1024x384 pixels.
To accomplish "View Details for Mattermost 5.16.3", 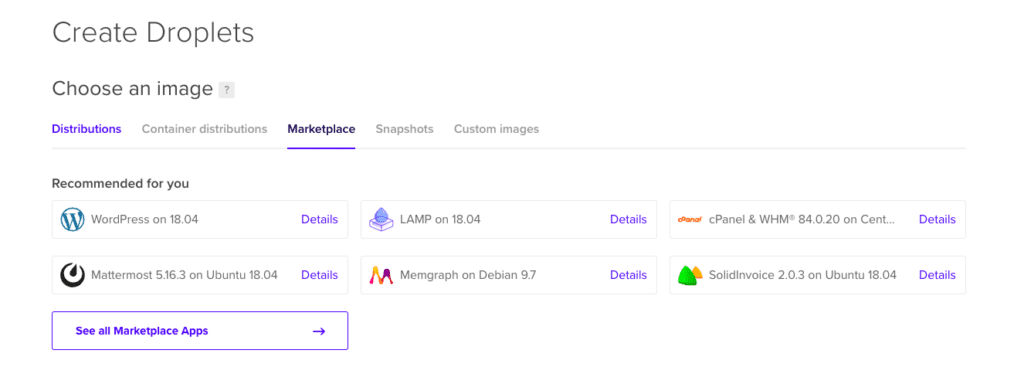I will point(319,275).
